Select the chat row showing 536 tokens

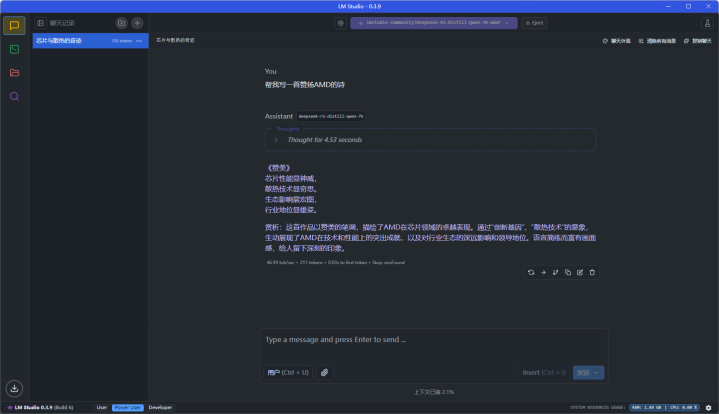[90, 41]
